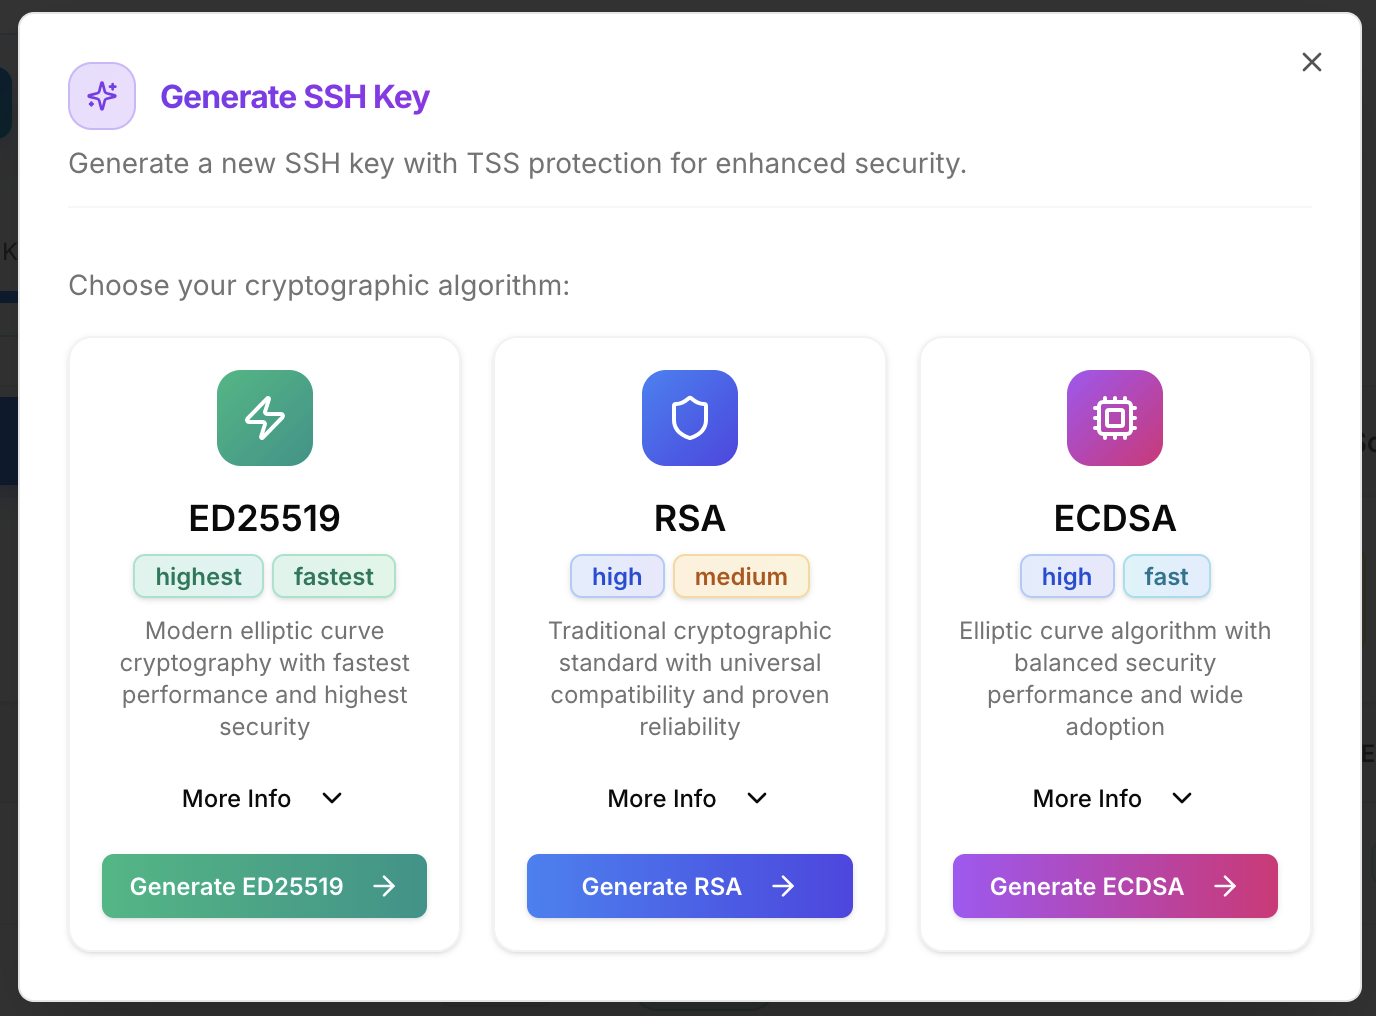Expand More Info for ECDSA
Image resolution: width=1376 pixels, height=1016 pixels.
point(1112,798)
